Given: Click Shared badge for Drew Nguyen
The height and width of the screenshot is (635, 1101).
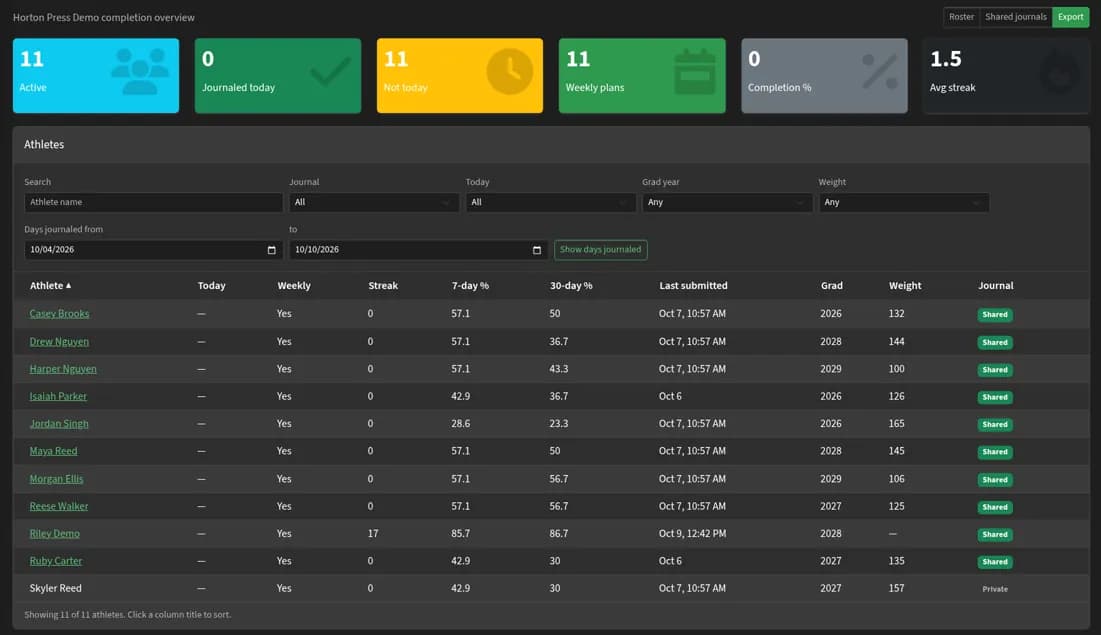Looking at the screenshot, I should pyautogui.click(x=995, y=343).
